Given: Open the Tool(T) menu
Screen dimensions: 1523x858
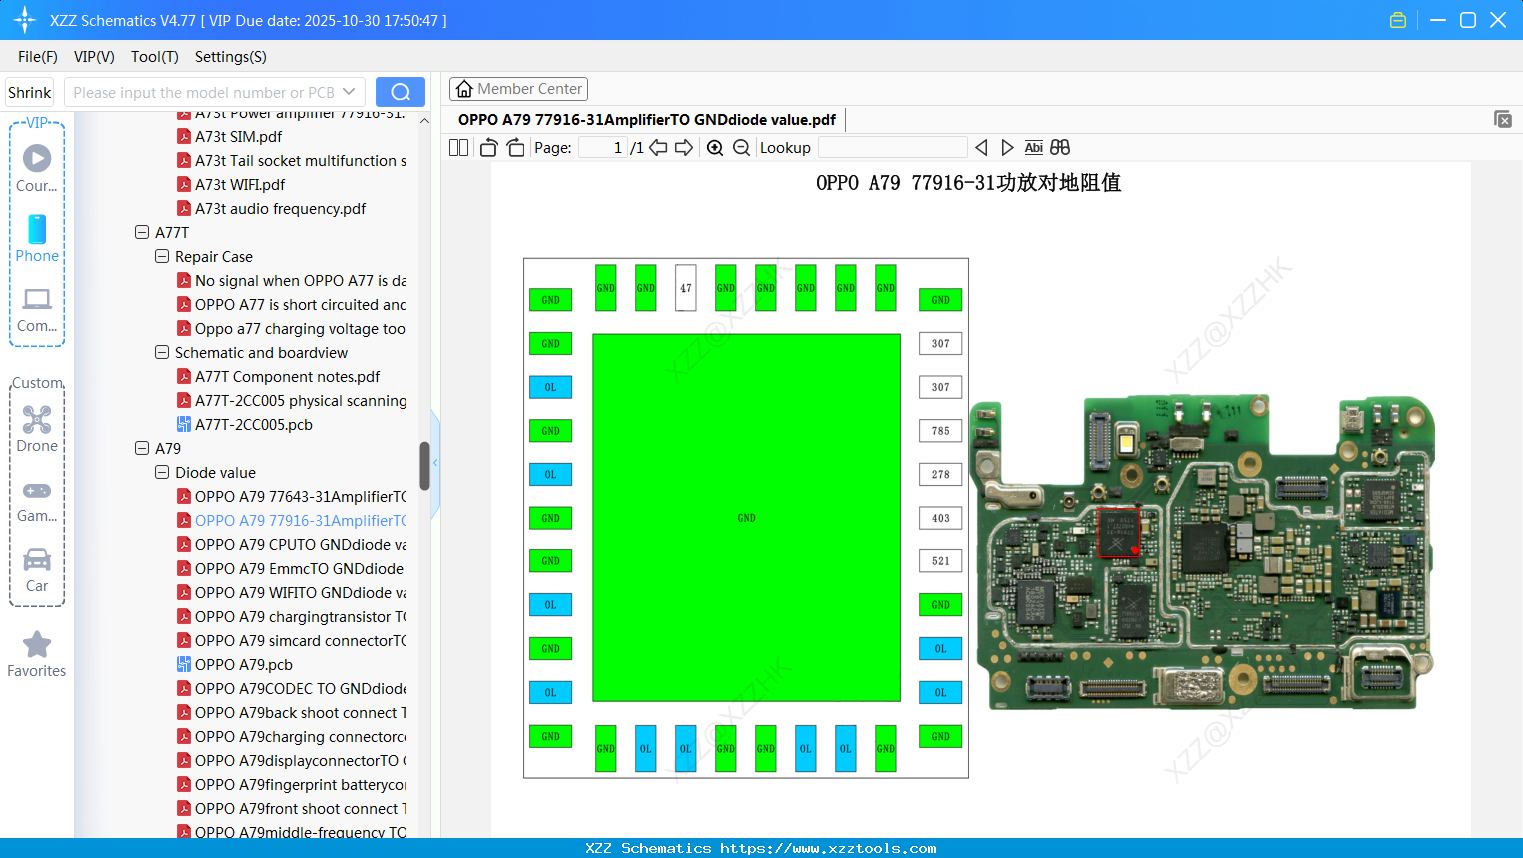Looking at the screenshot, I should pos(154,57).
